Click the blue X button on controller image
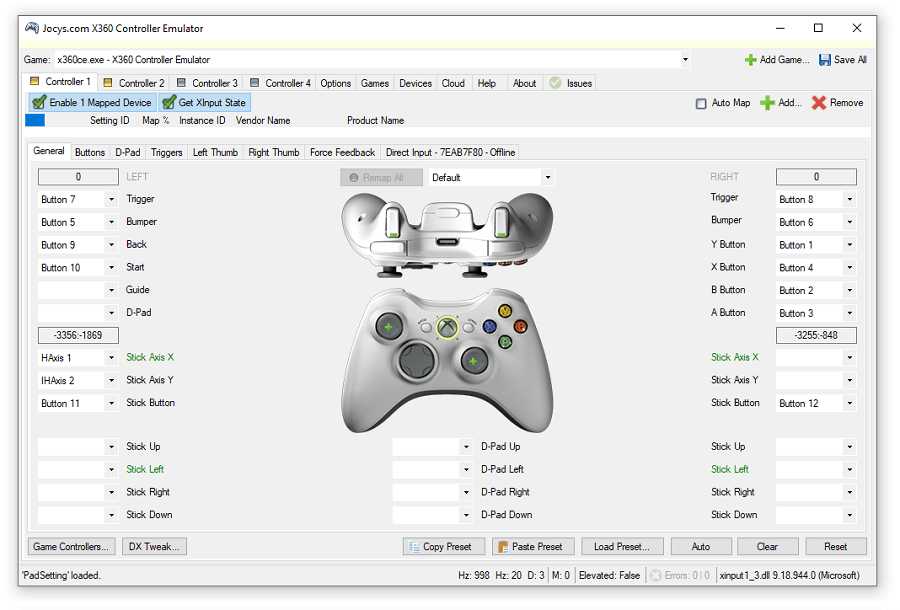Image resolution: width=900 pixels, height=610 pixels. pyautogui.click(x=490, y=327)
